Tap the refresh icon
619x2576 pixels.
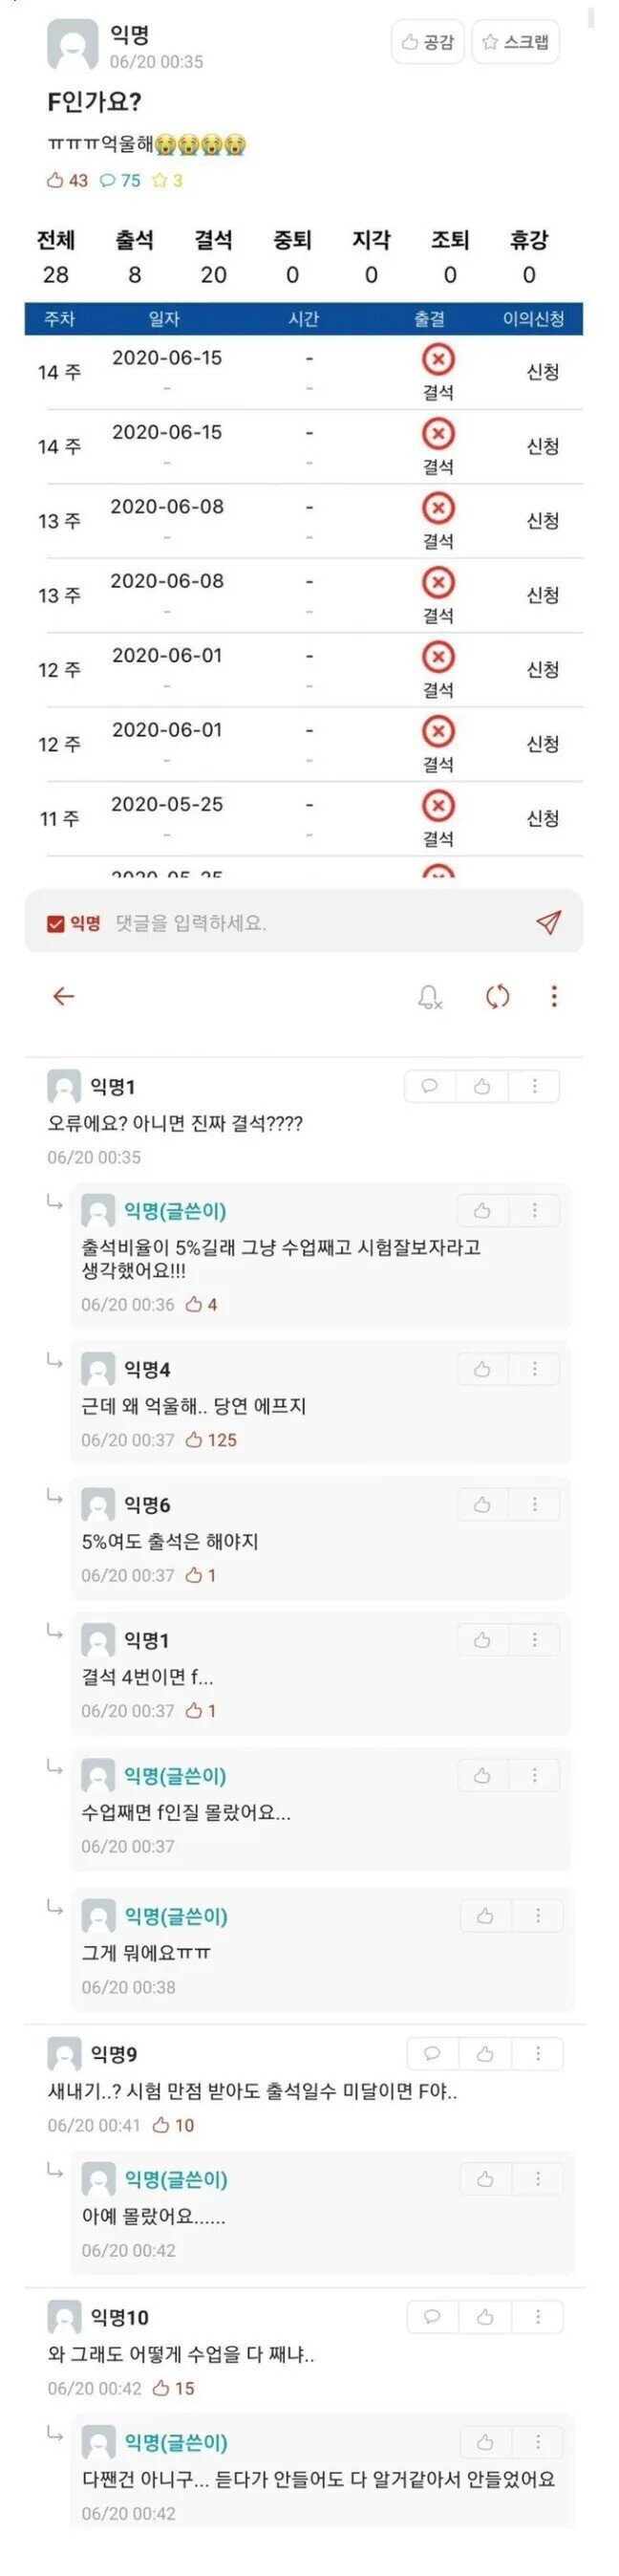pyautogui.click(x=497, y=996)
